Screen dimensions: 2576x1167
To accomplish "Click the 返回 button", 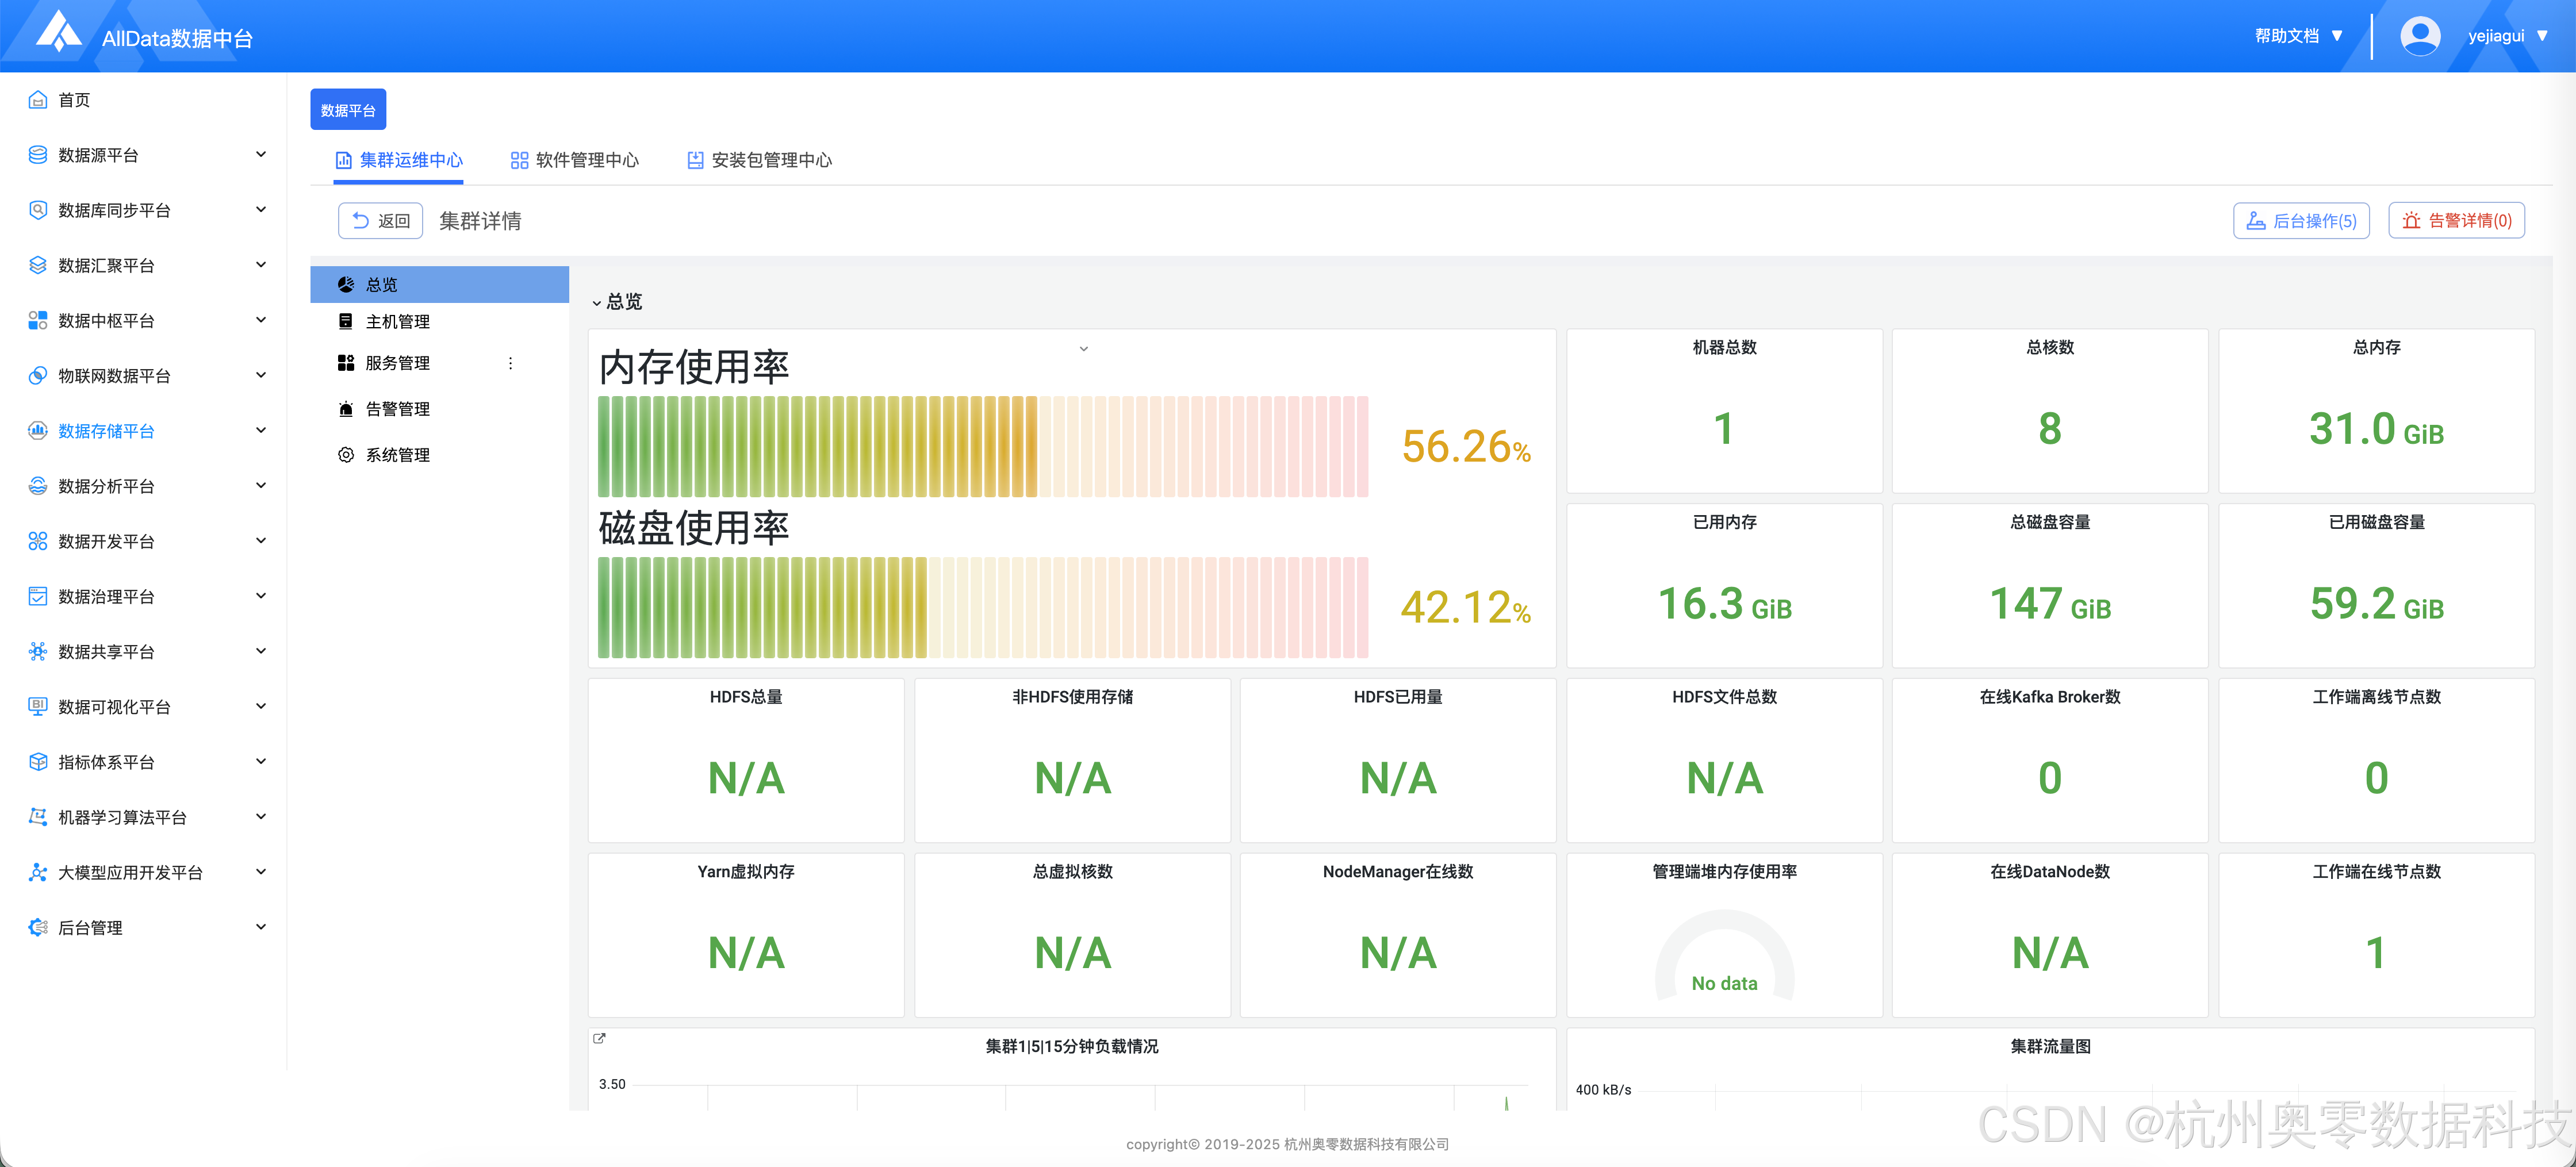I will coord(381,220).
